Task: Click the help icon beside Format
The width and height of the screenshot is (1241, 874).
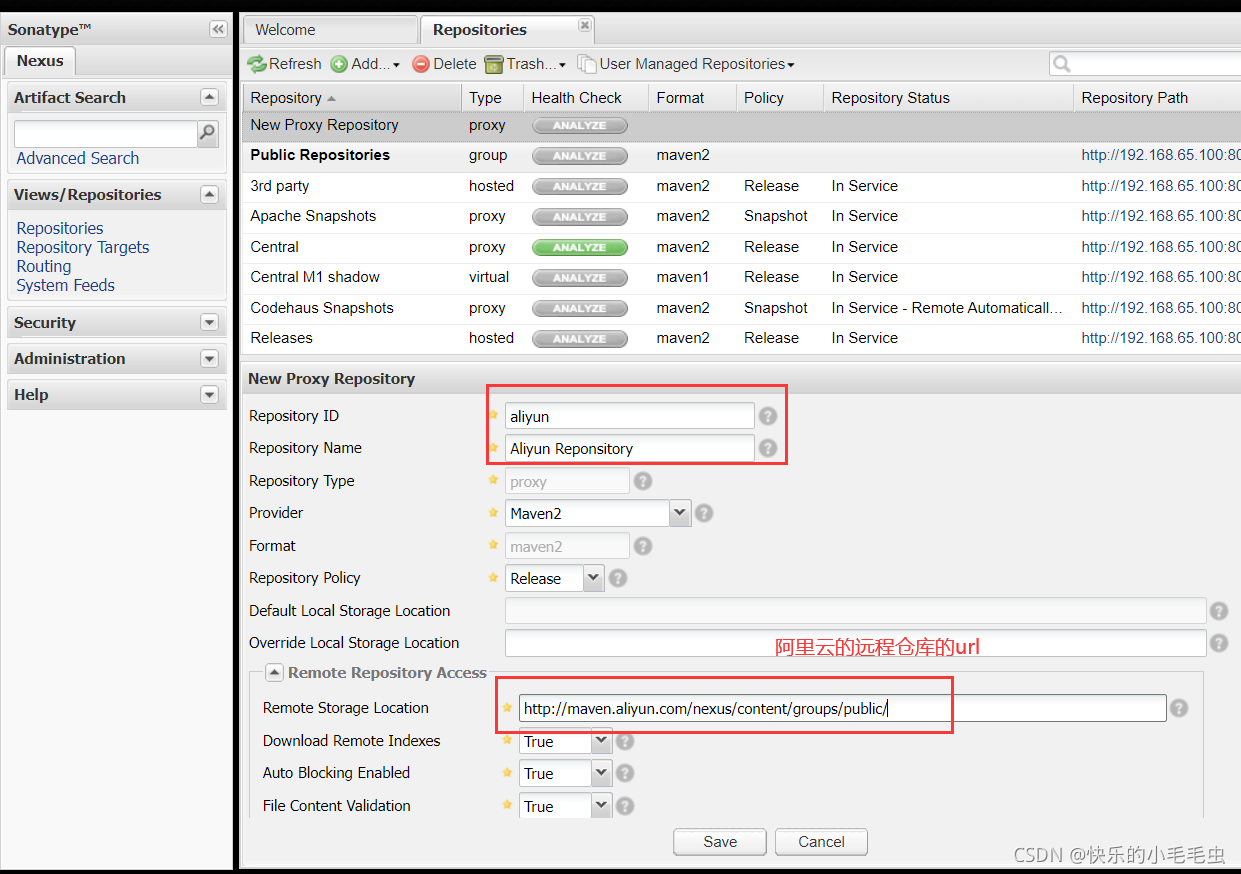Action: (x=643, y=546)
